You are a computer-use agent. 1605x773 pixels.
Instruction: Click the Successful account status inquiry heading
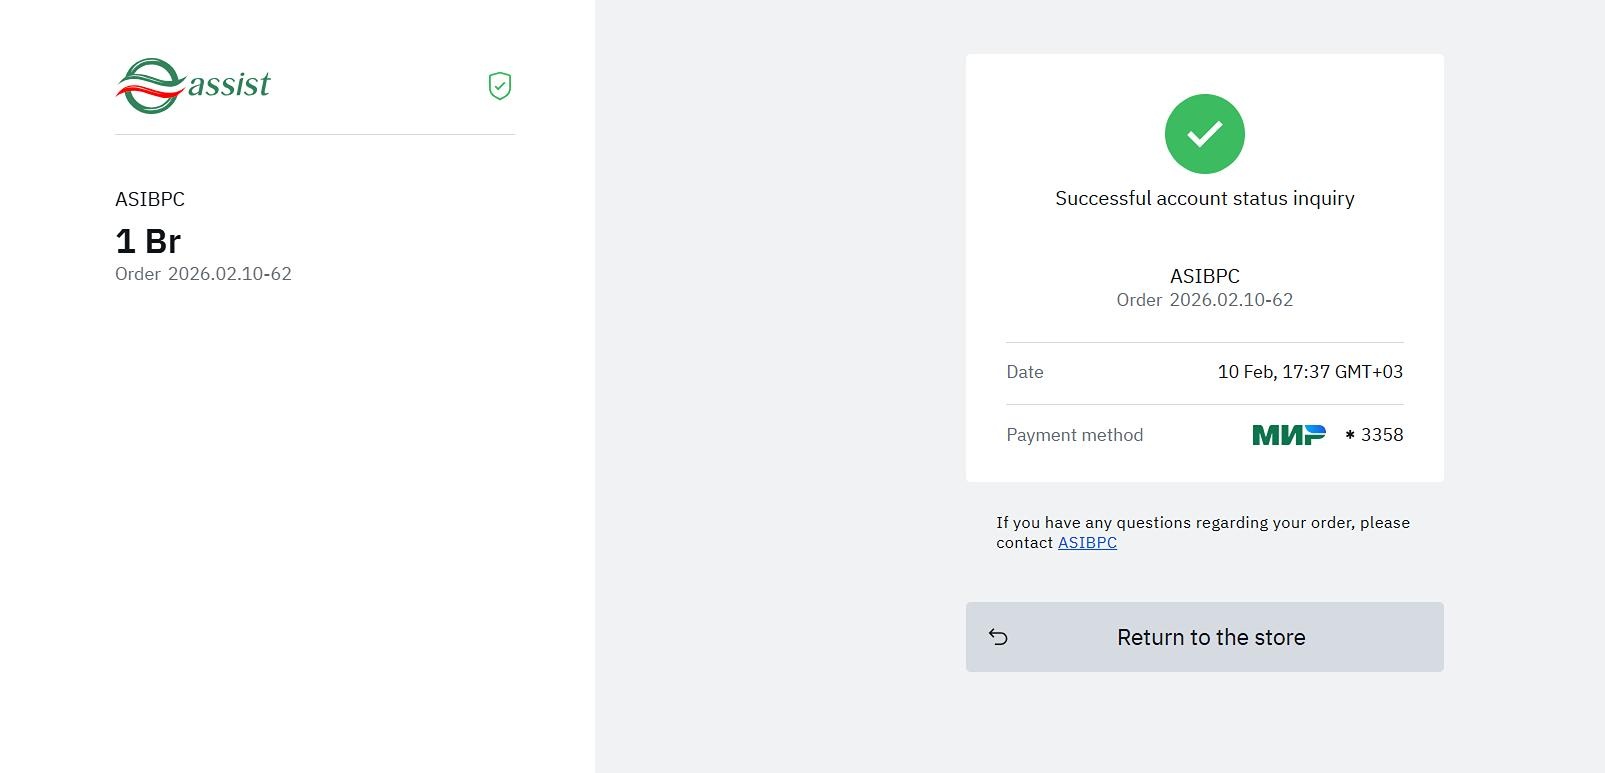(1204, 198)
